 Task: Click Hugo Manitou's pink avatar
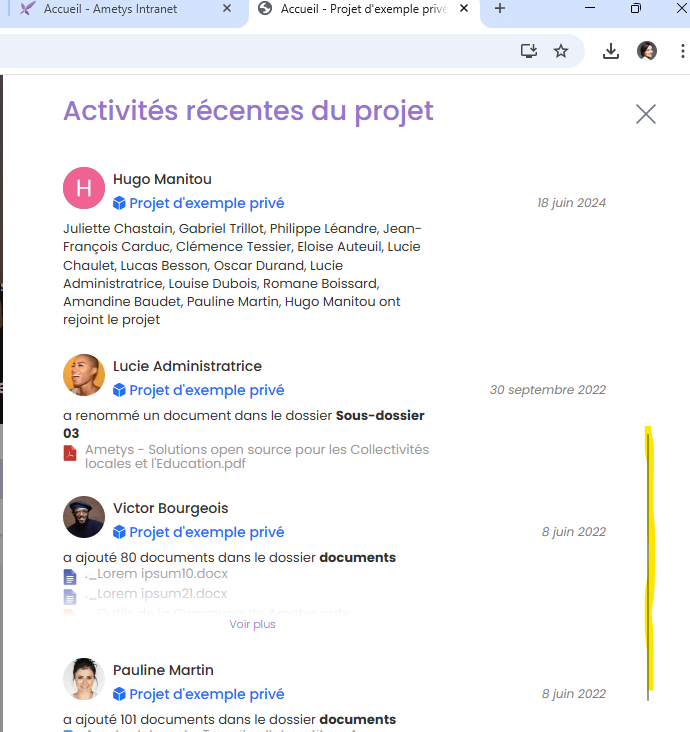84,188
